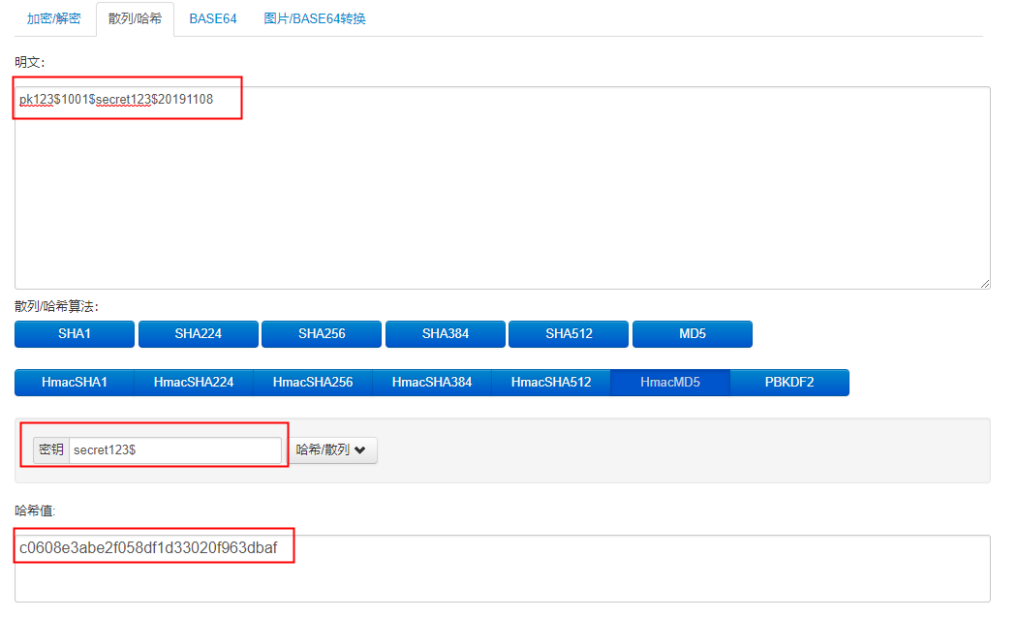Choose the HmacSHA256 algorithm

312,382
